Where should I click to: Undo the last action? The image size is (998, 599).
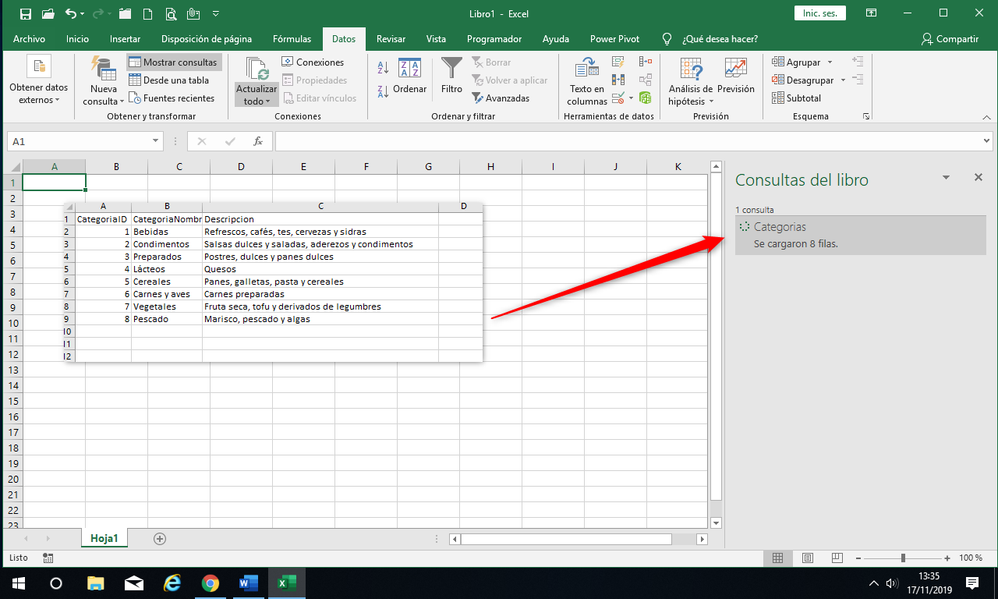coord(71,13)
